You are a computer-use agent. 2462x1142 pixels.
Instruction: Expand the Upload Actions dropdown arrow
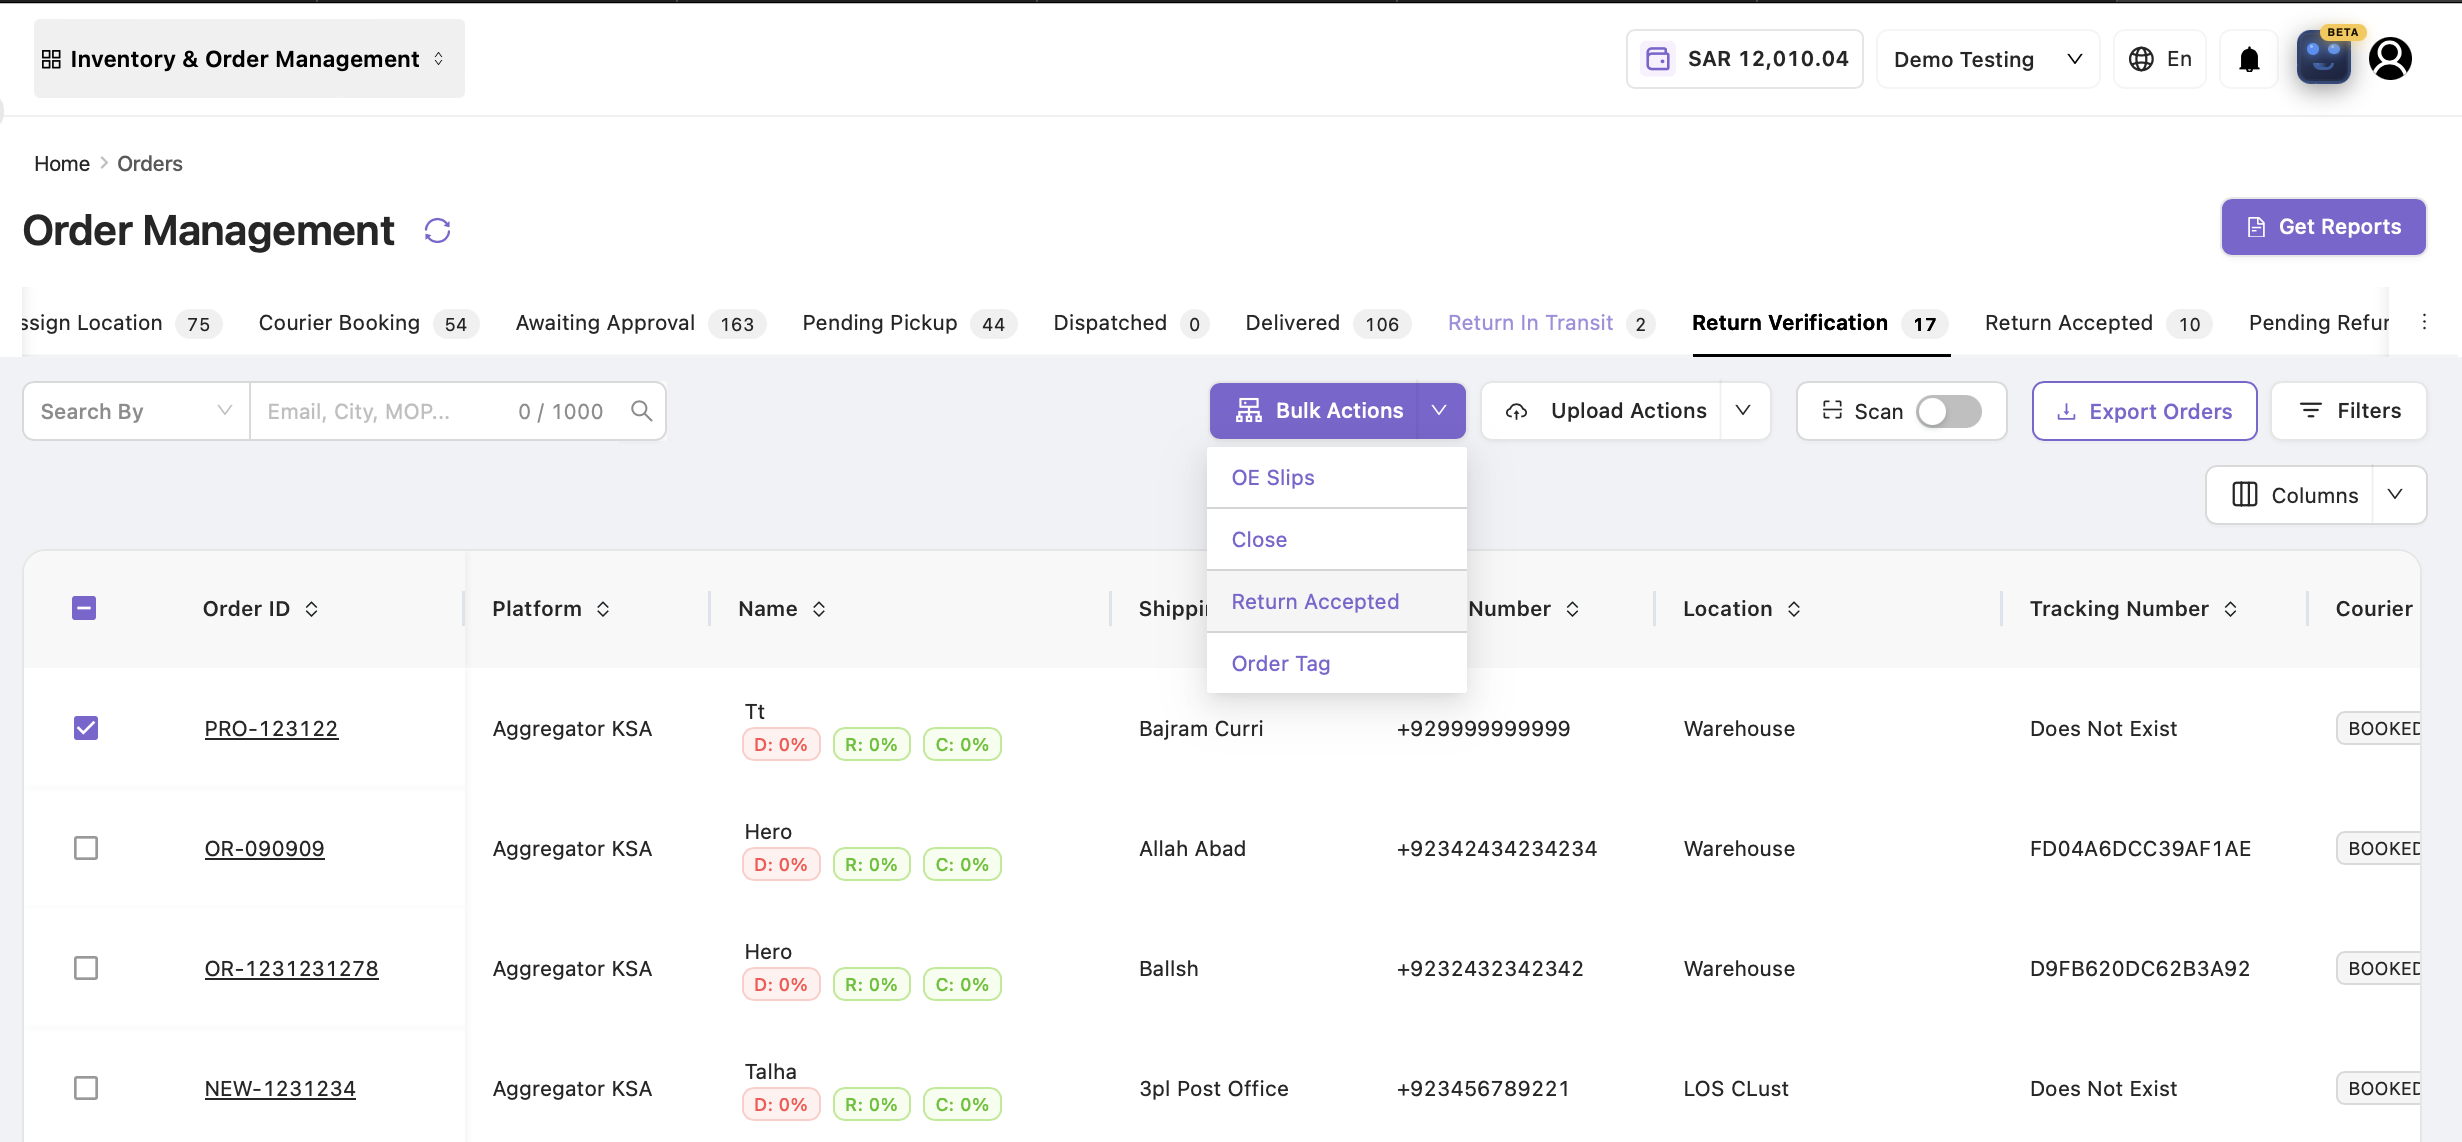pyautogui.click(x=1743, y=411)
